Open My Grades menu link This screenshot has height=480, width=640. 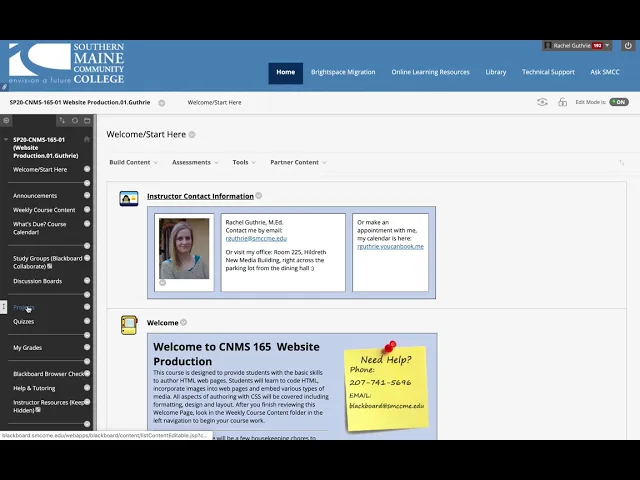point(27,348)
